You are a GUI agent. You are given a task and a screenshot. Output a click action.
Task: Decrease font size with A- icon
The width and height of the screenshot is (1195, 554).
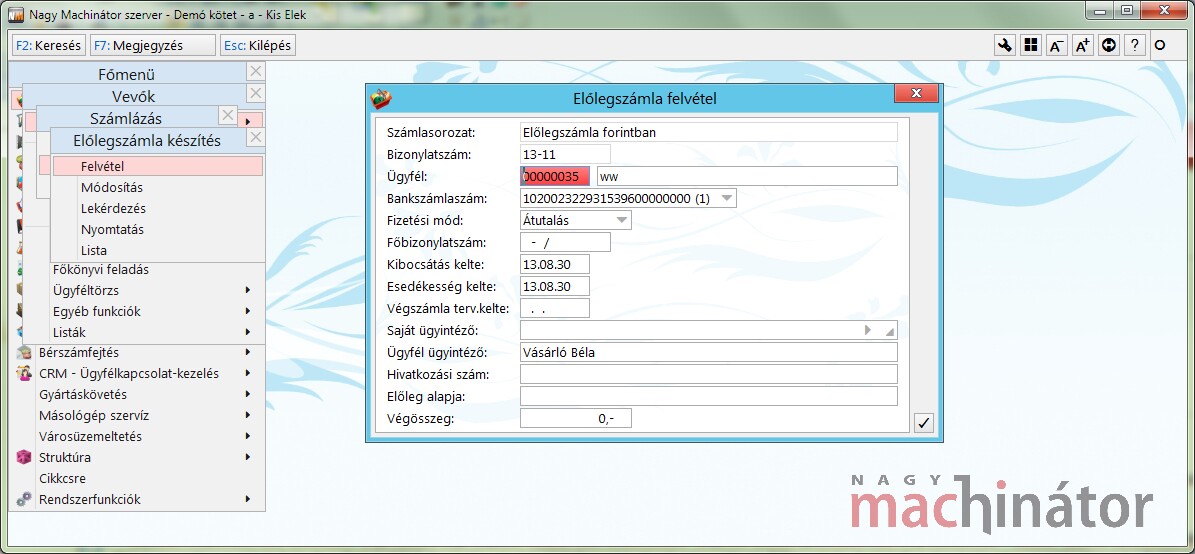(1056, 45)
